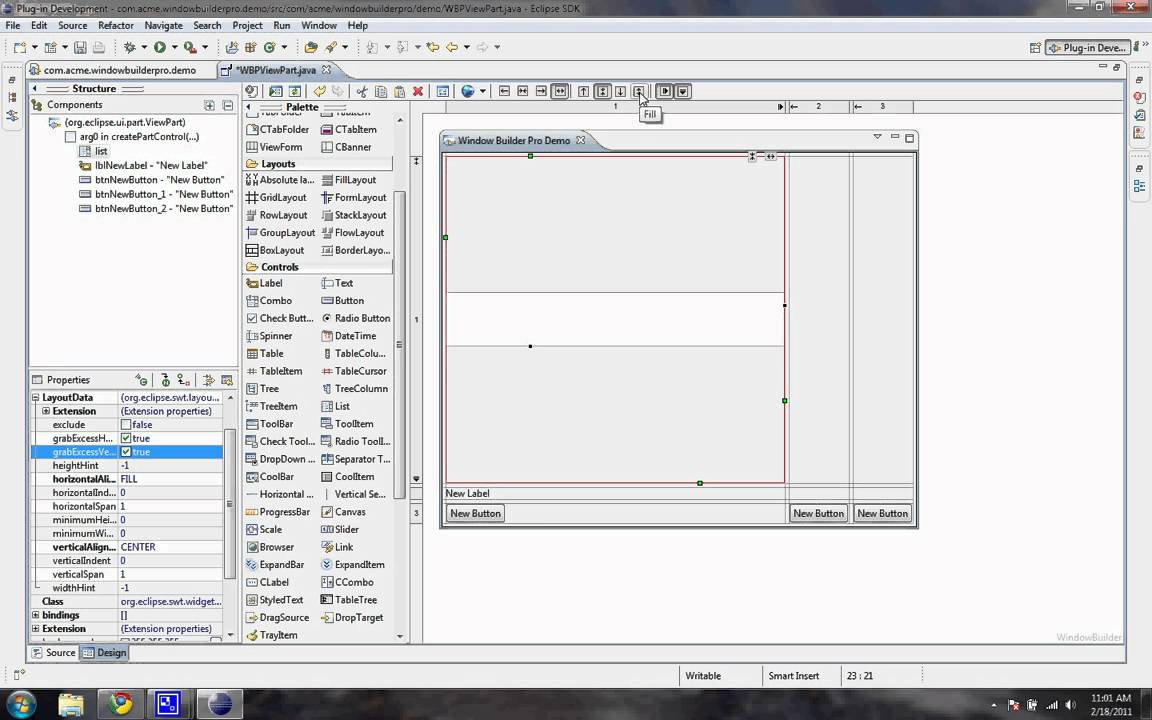1152x720 pixels.
Task: Select Browser control in the Palette
Action: click(270, 547)
